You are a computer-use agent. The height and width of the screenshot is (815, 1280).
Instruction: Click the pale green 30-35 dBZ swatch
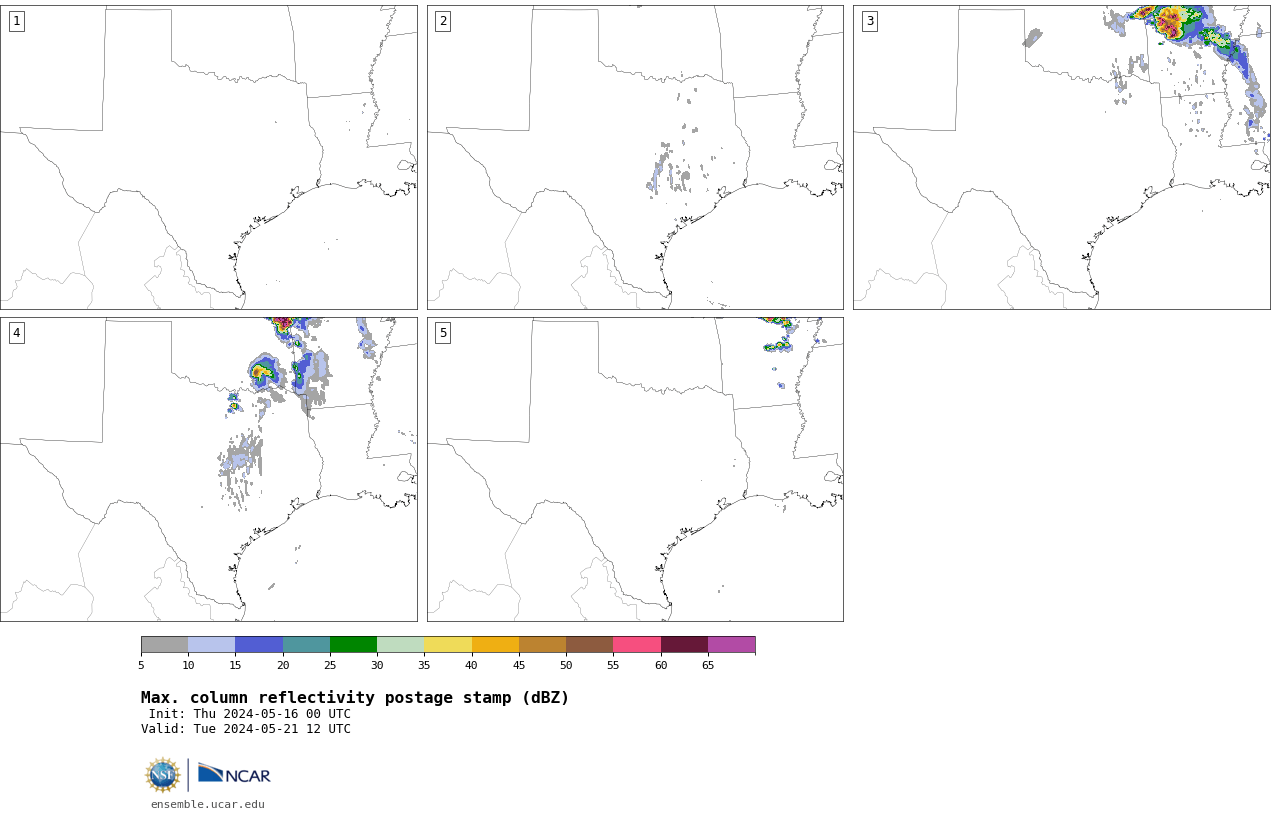pyautogui.click(x=401, y=645)
